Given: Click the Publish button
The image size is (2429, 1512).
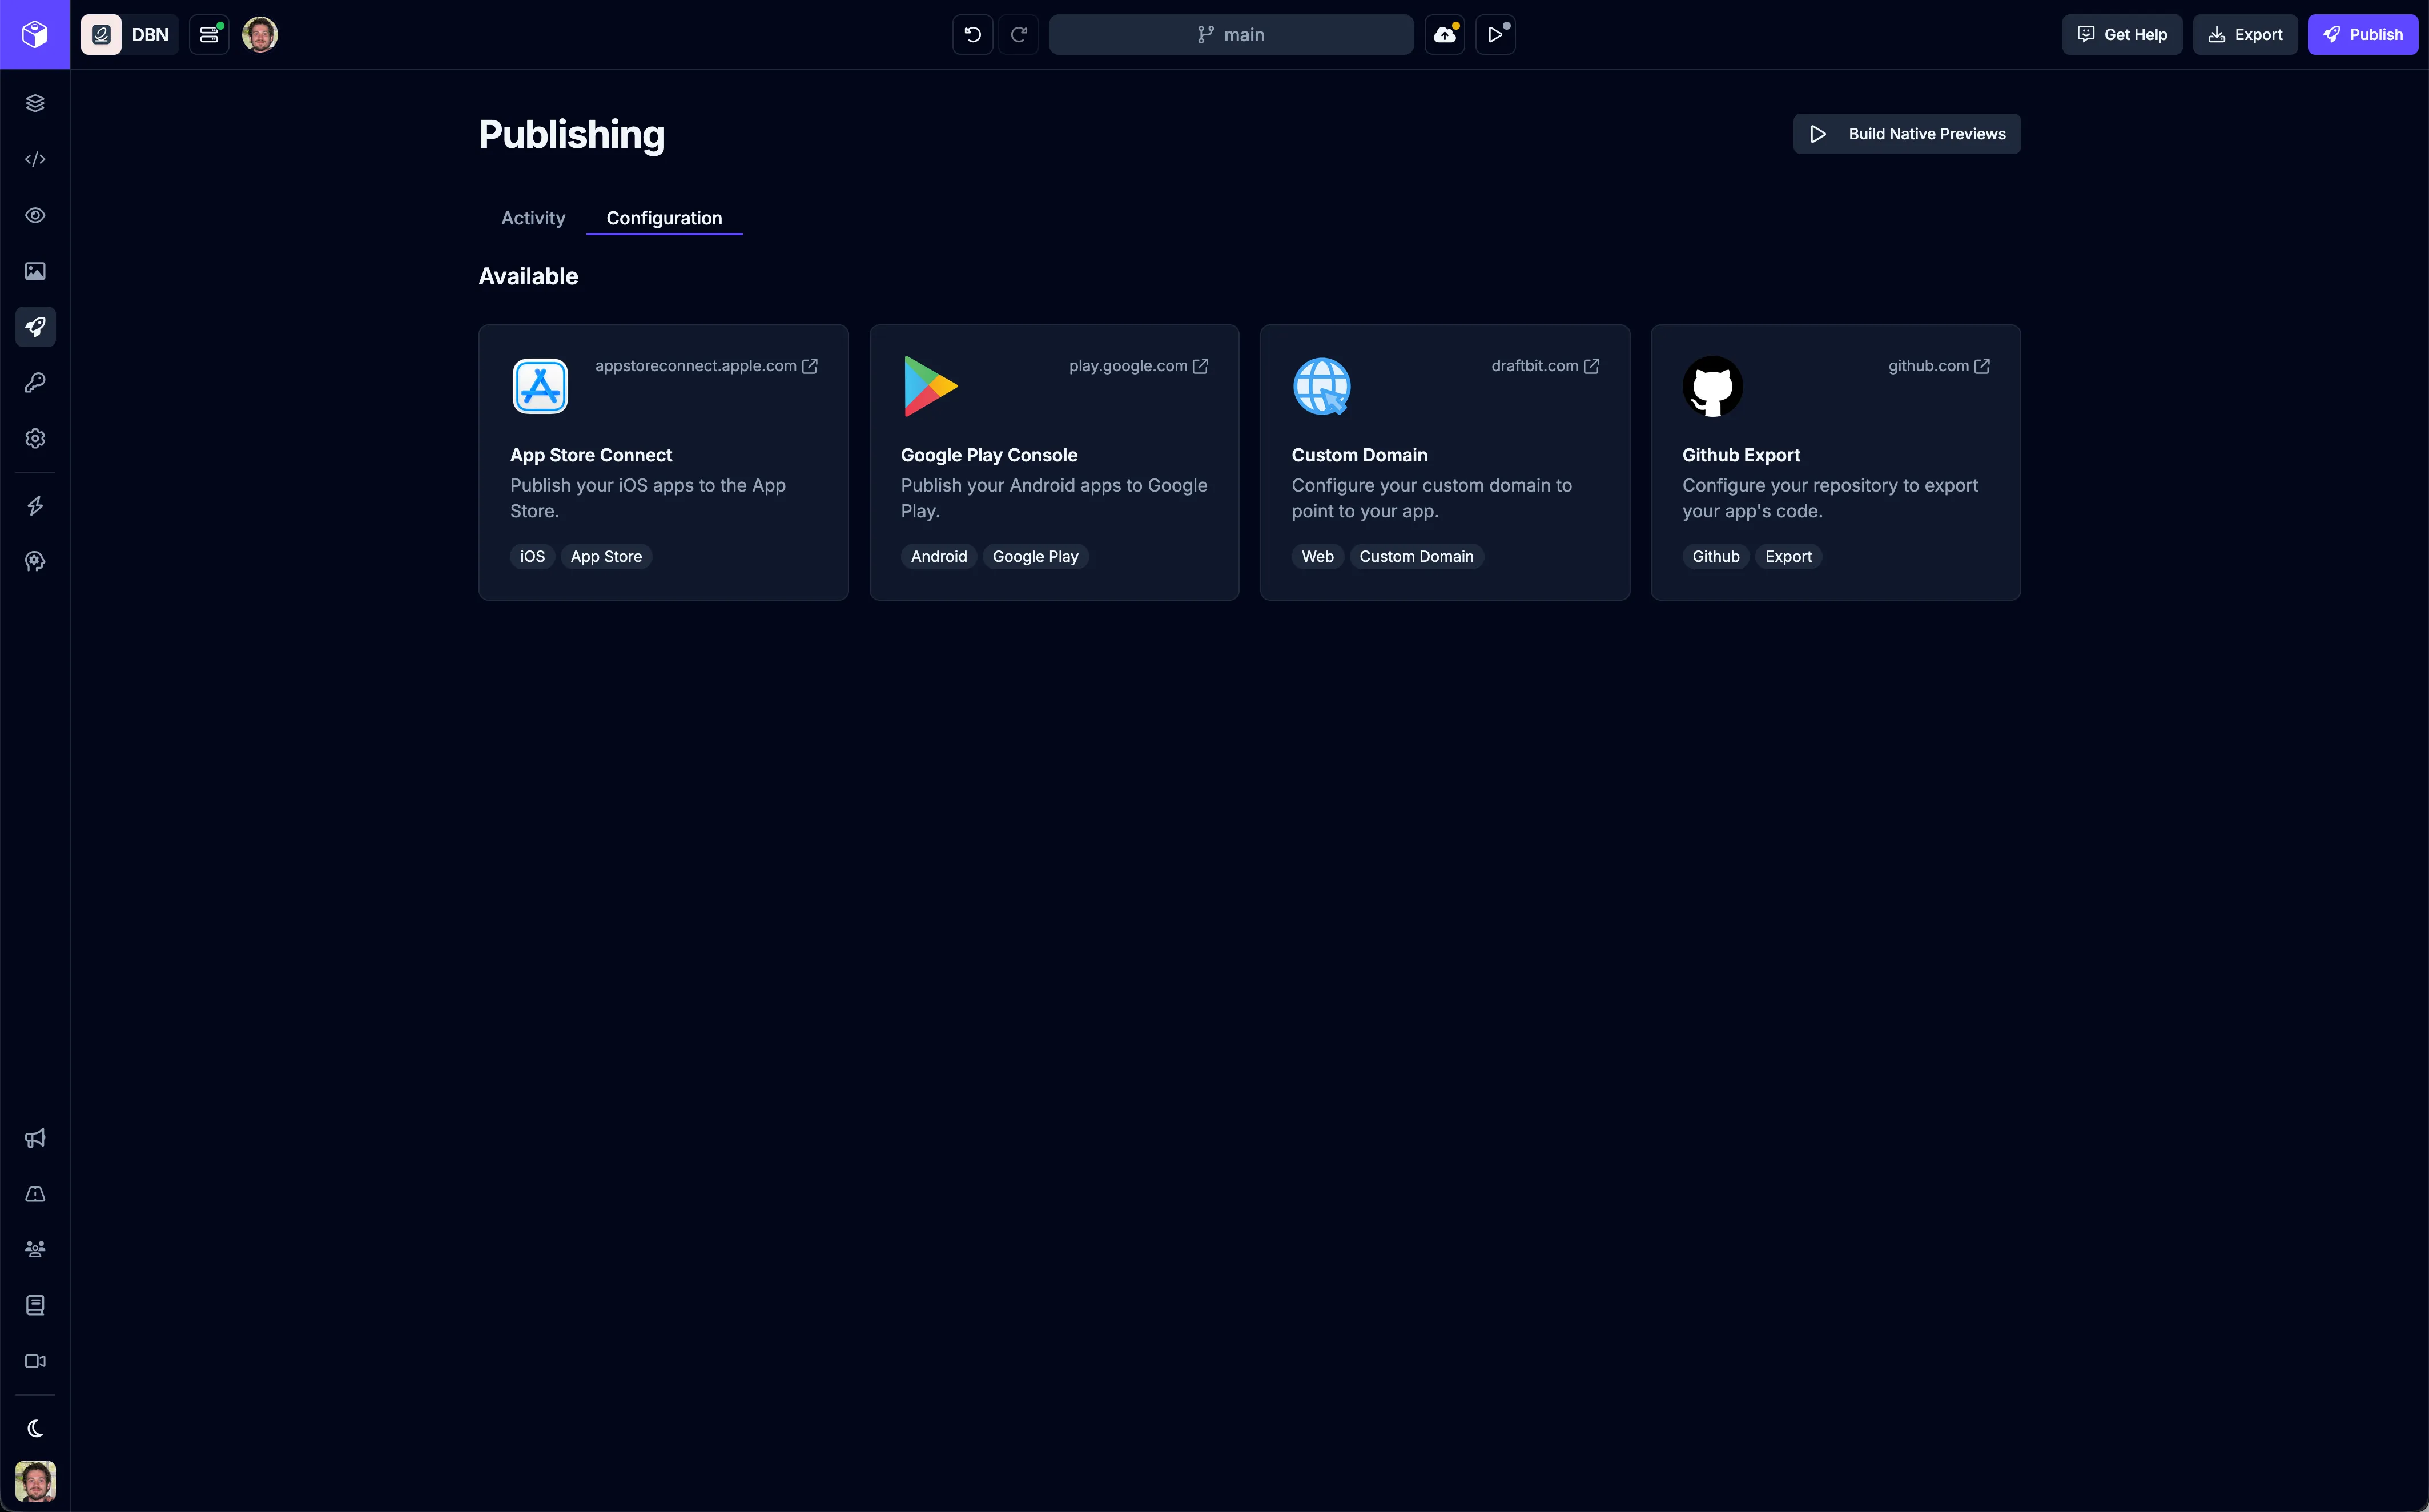Looking at the screenshot, I should [2363, 34].
